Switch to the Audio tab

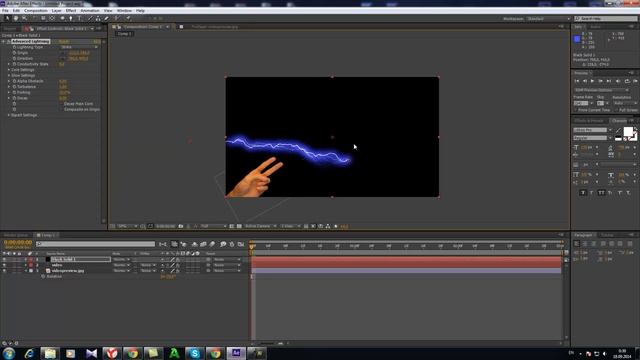coord(596,27)
